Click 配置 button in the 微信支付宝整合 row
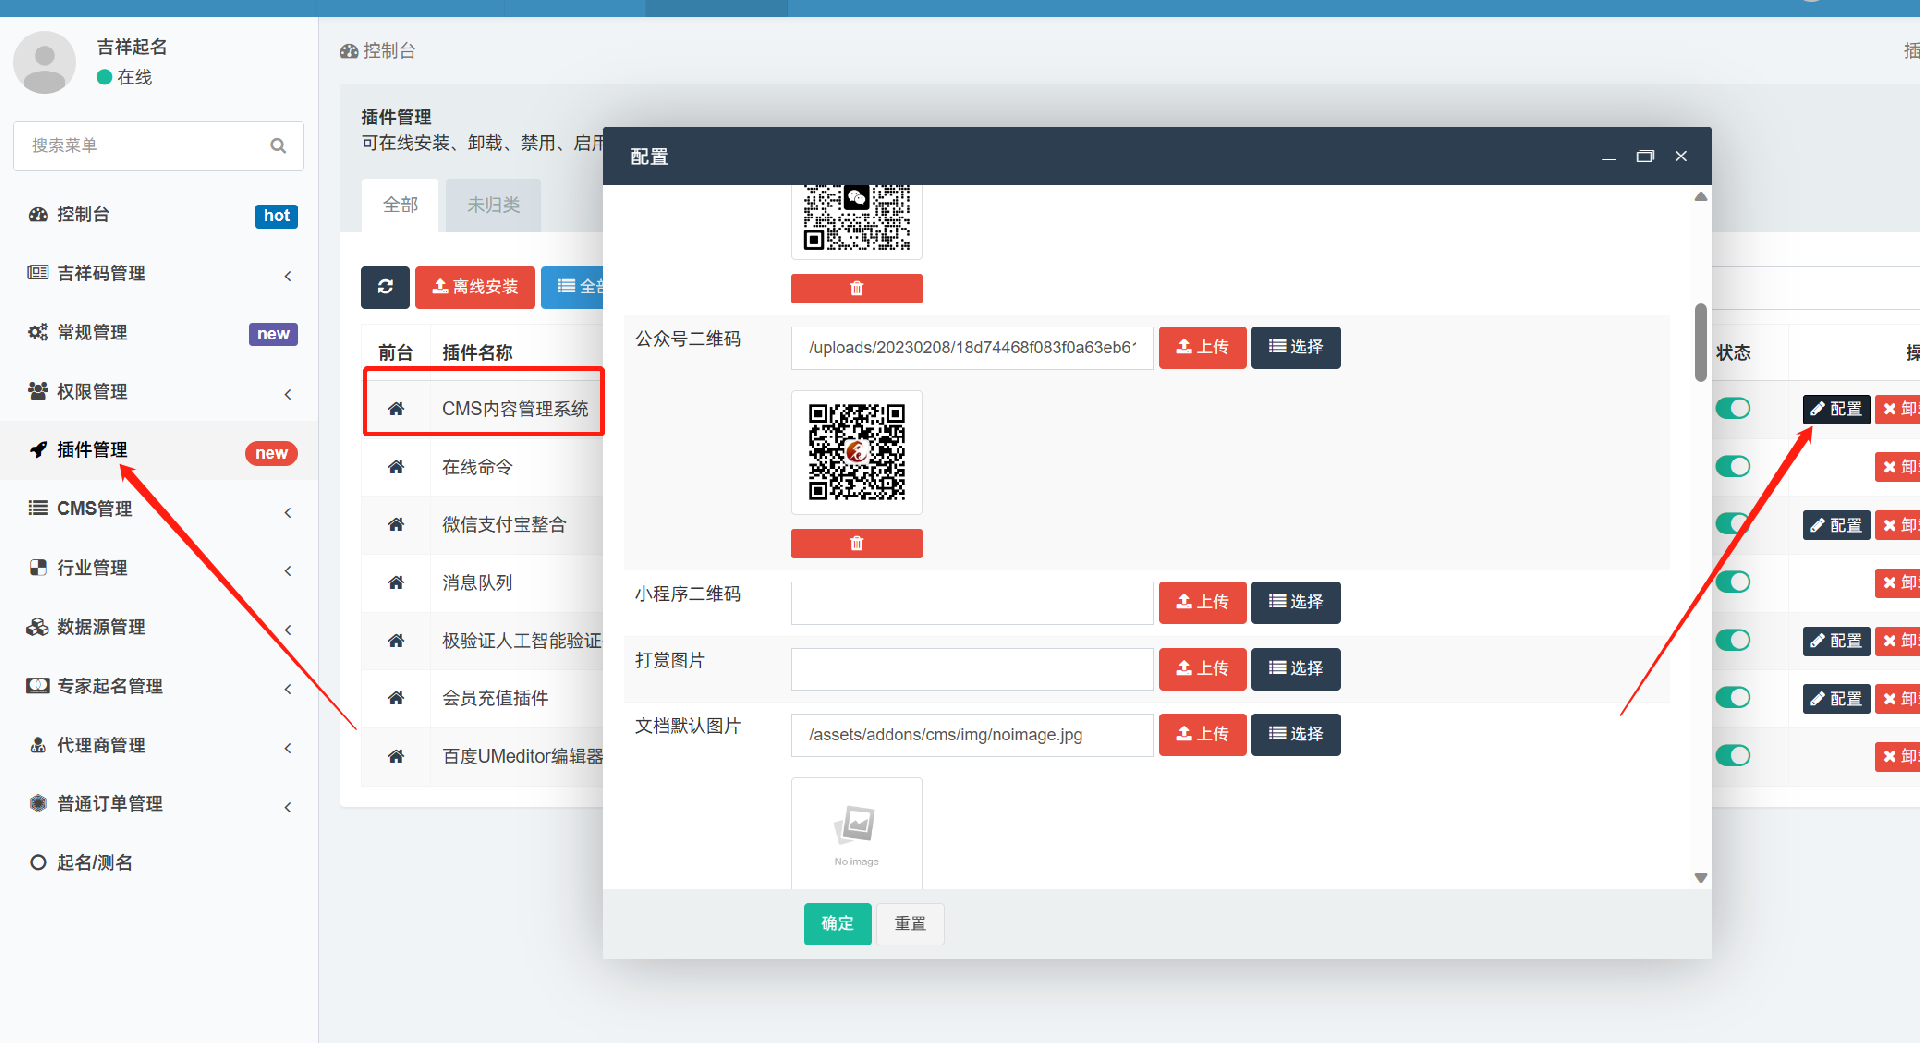 pyautogui.click(x=1836, y=525)
